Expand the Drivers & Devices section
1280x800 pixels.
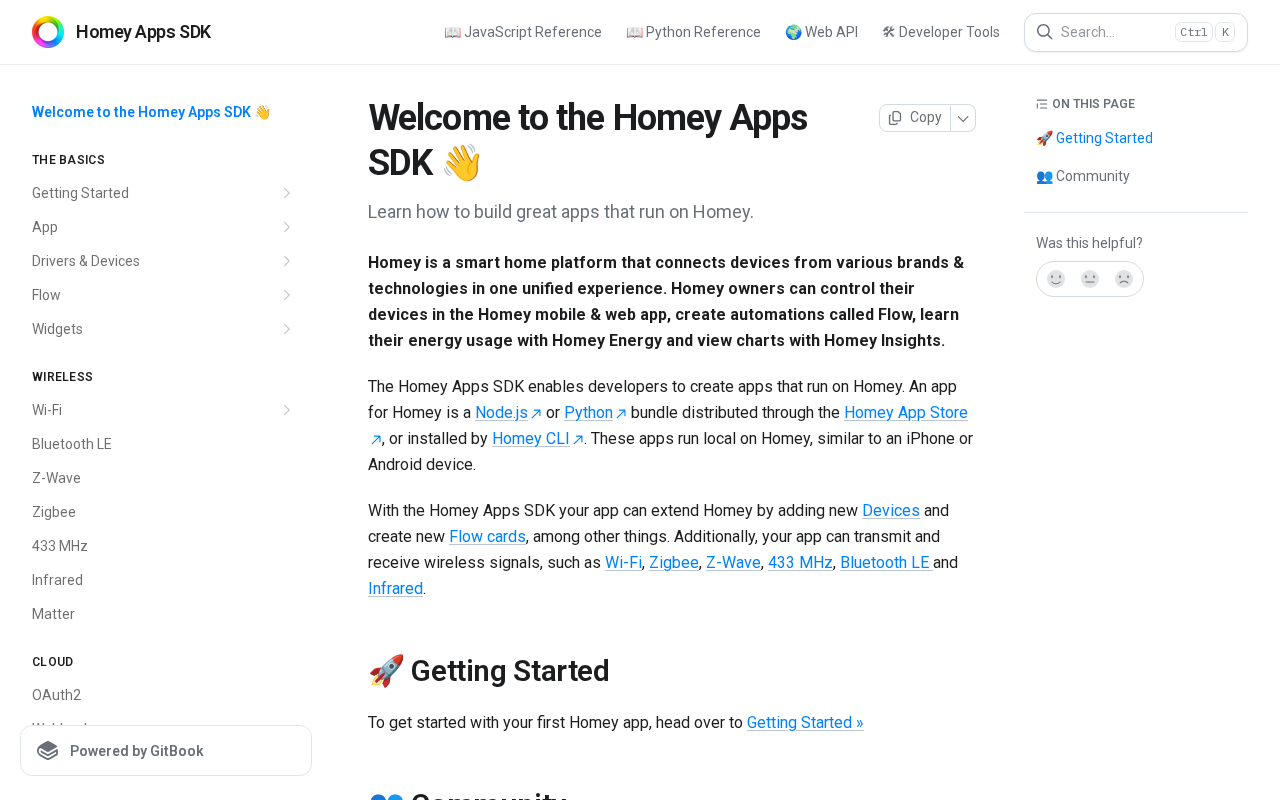(x=286, y=261)
